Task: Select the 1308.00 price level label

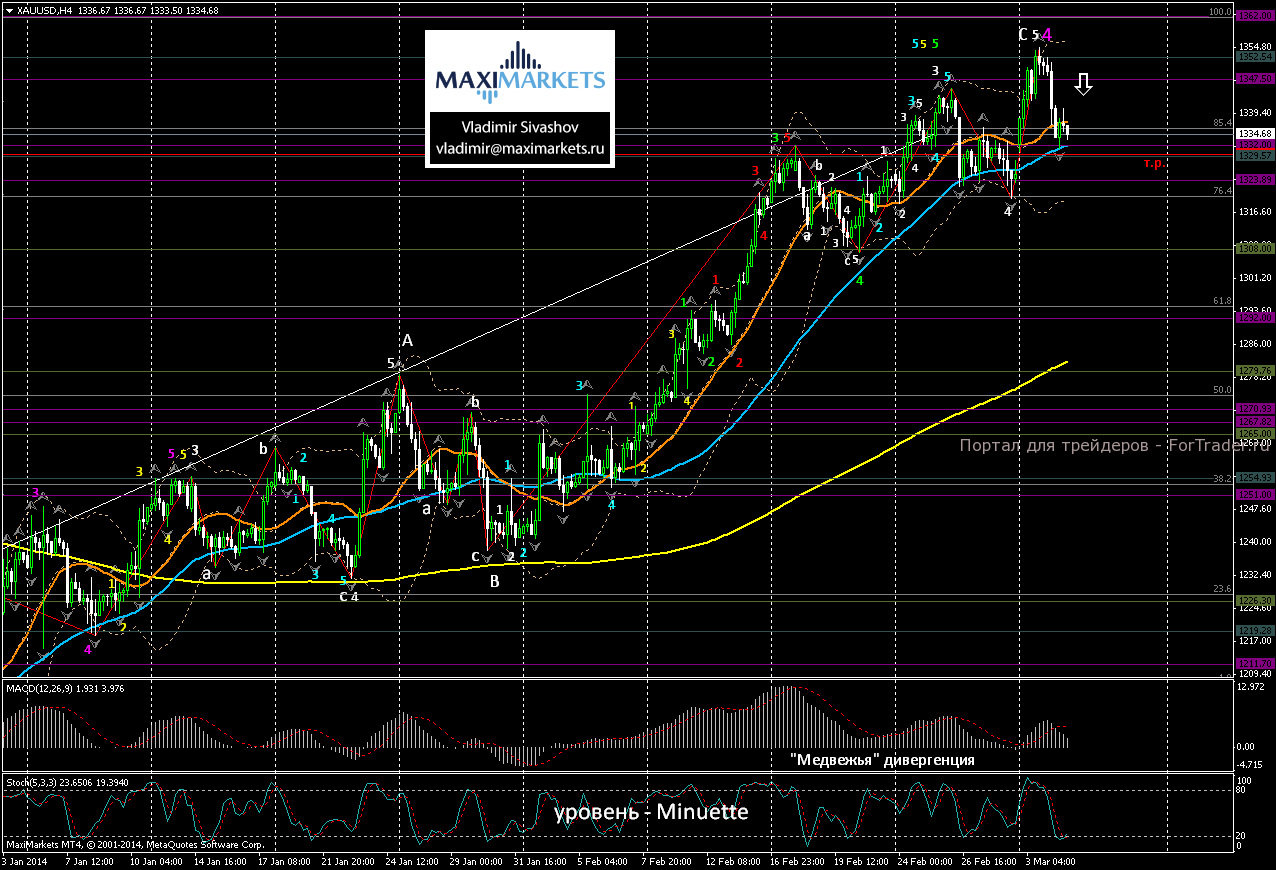Action: [1254, 247]
